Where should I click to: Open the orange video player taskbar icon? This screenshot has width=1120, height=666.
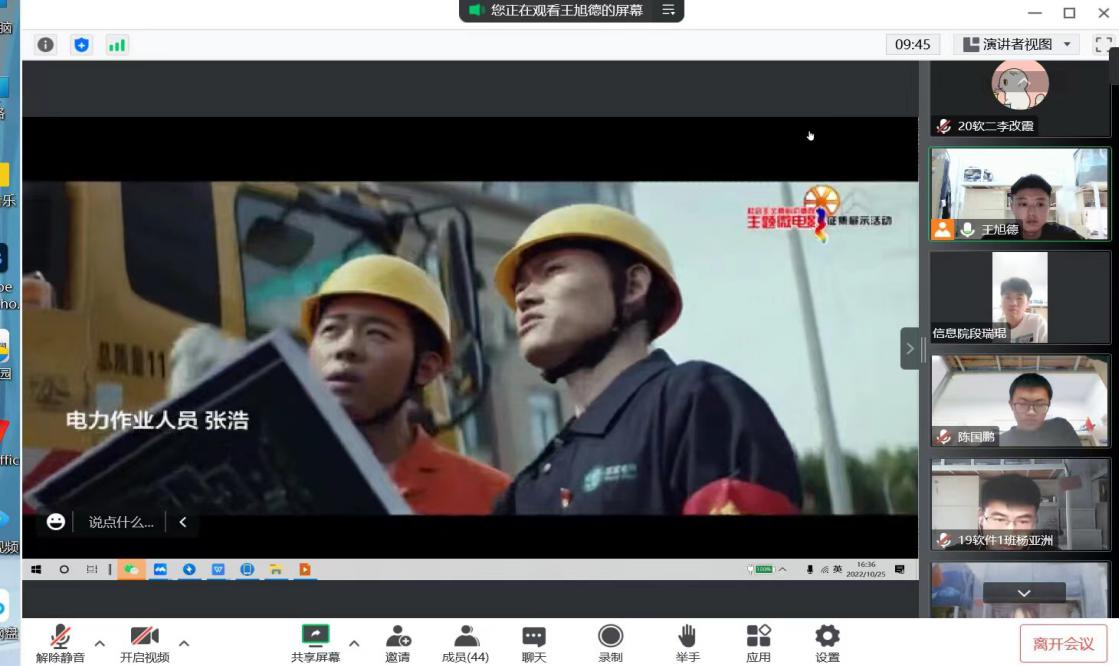tap(305, 570)
